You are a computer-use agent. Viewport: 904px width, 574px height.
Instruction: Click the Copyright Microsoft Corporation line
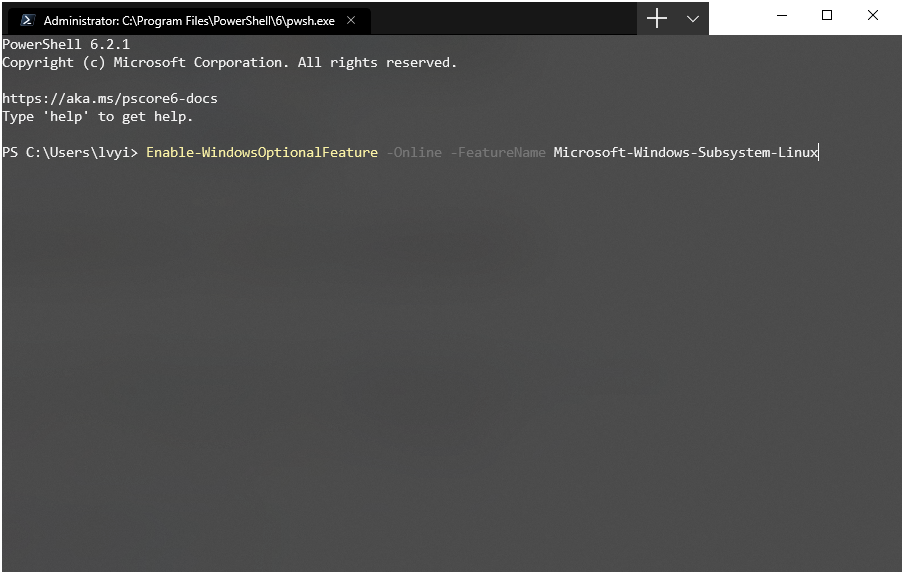coord(229,63)
